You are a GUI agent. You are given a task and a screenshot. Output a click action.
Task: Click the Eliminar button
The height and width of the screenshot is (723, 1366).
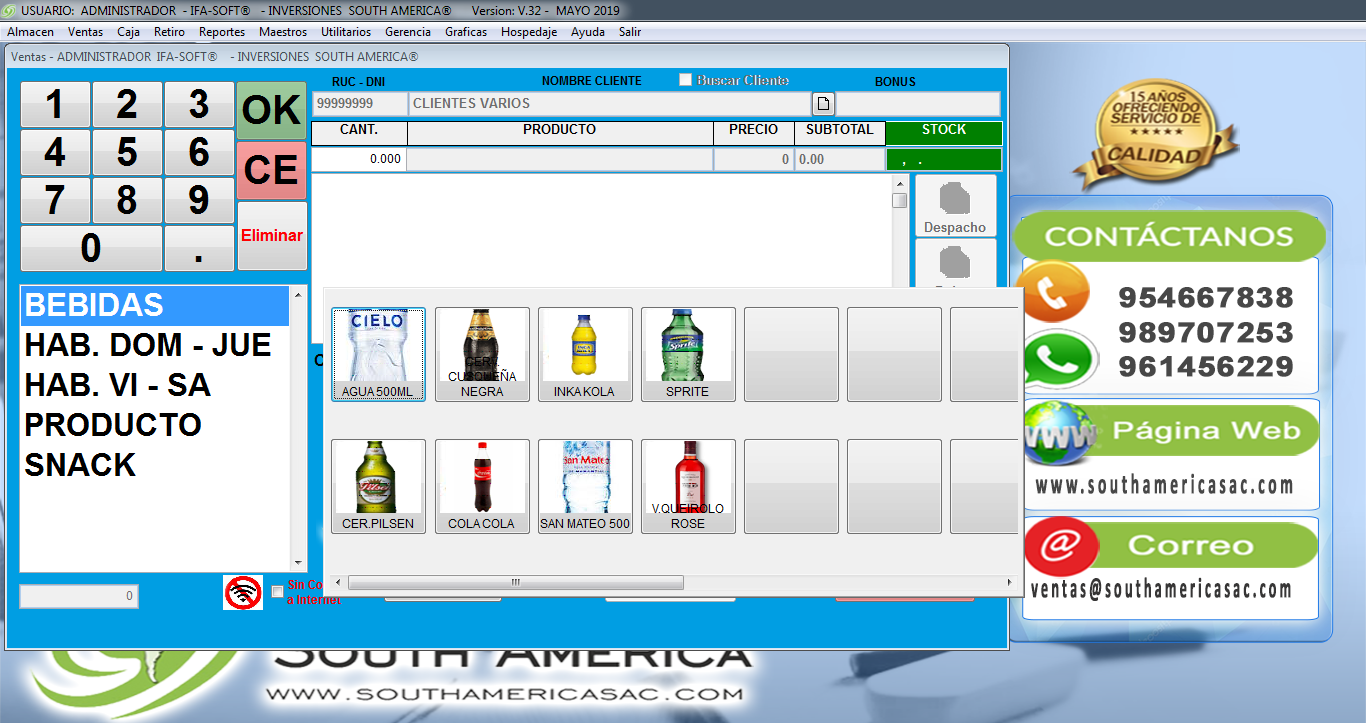point(272,236)
